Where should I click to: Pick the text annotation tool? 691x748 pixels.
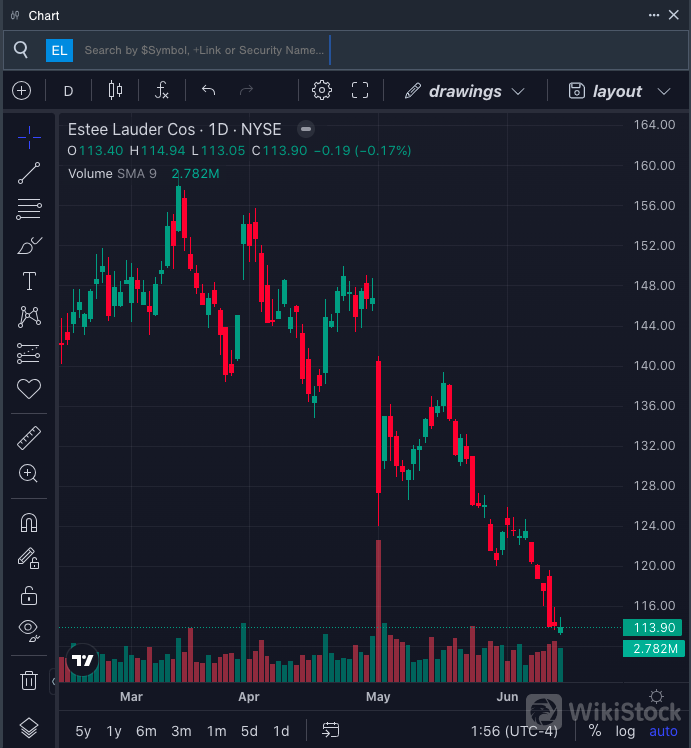(29, 281)
